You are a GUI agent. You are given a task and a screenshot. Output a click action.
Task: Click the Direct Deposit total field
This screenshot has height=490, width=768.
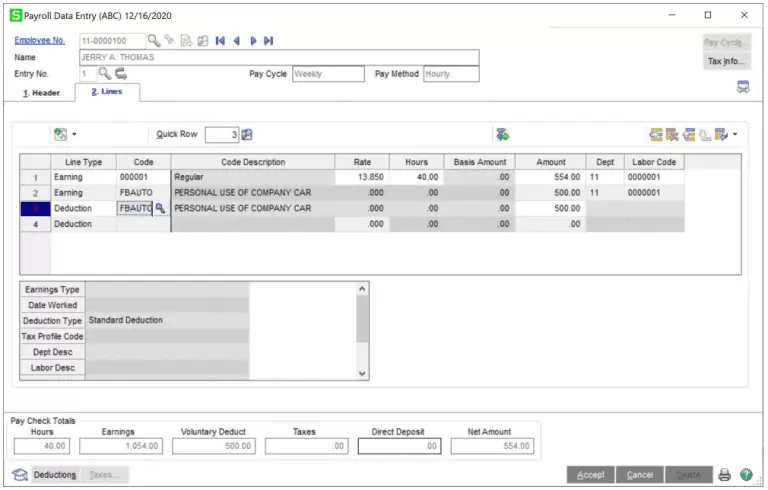399,446
